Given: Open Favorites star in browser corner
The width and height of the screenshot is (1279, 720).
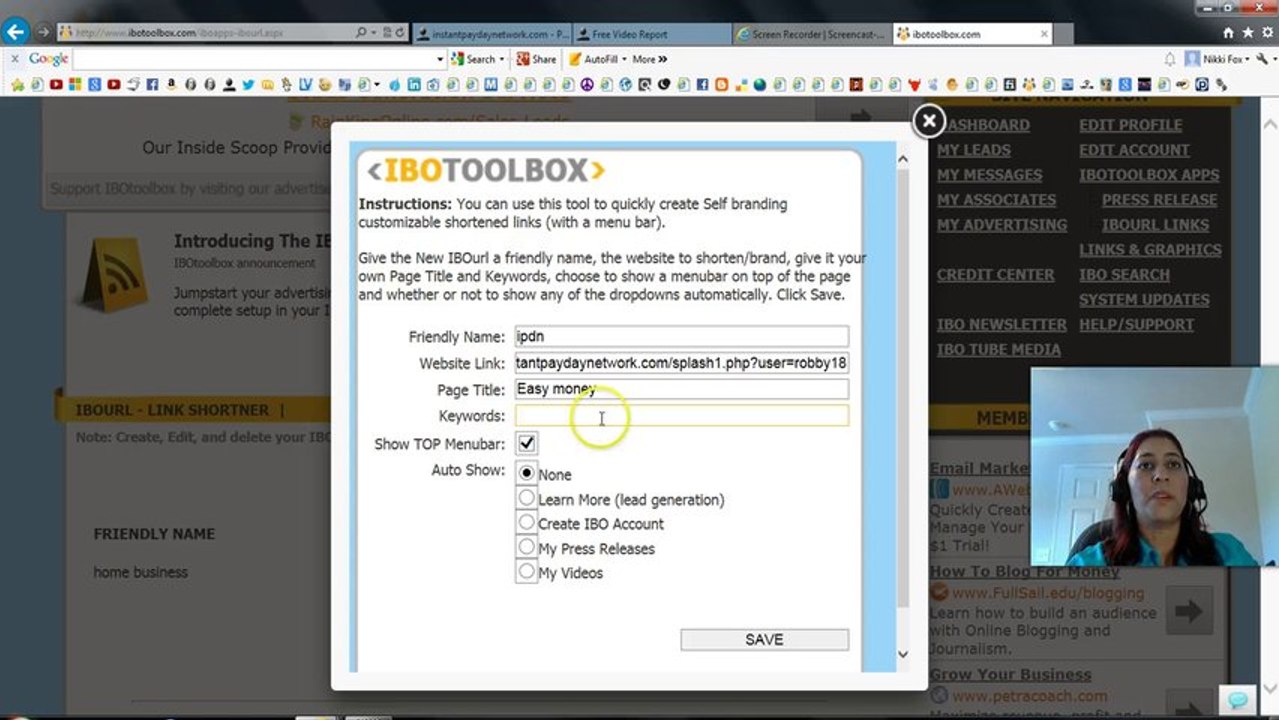Looking at the screenshot, I should pyautogui.click(x=1246, y=33).
